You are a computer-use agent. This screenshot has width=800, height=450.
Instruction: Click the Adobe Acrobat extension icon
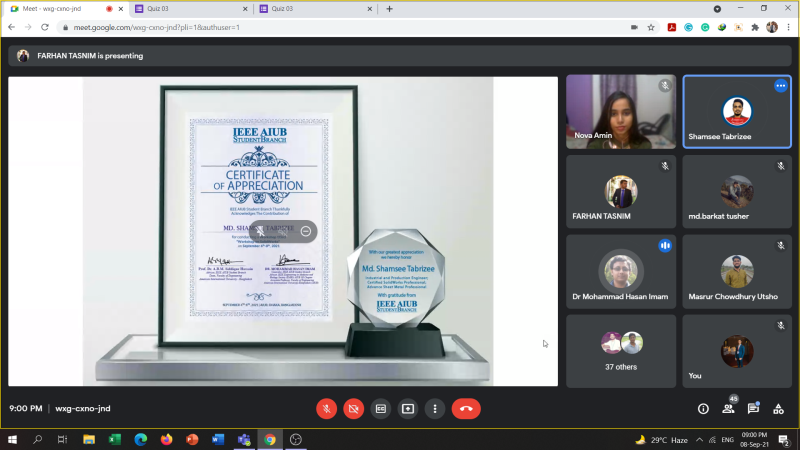[672, 27]
